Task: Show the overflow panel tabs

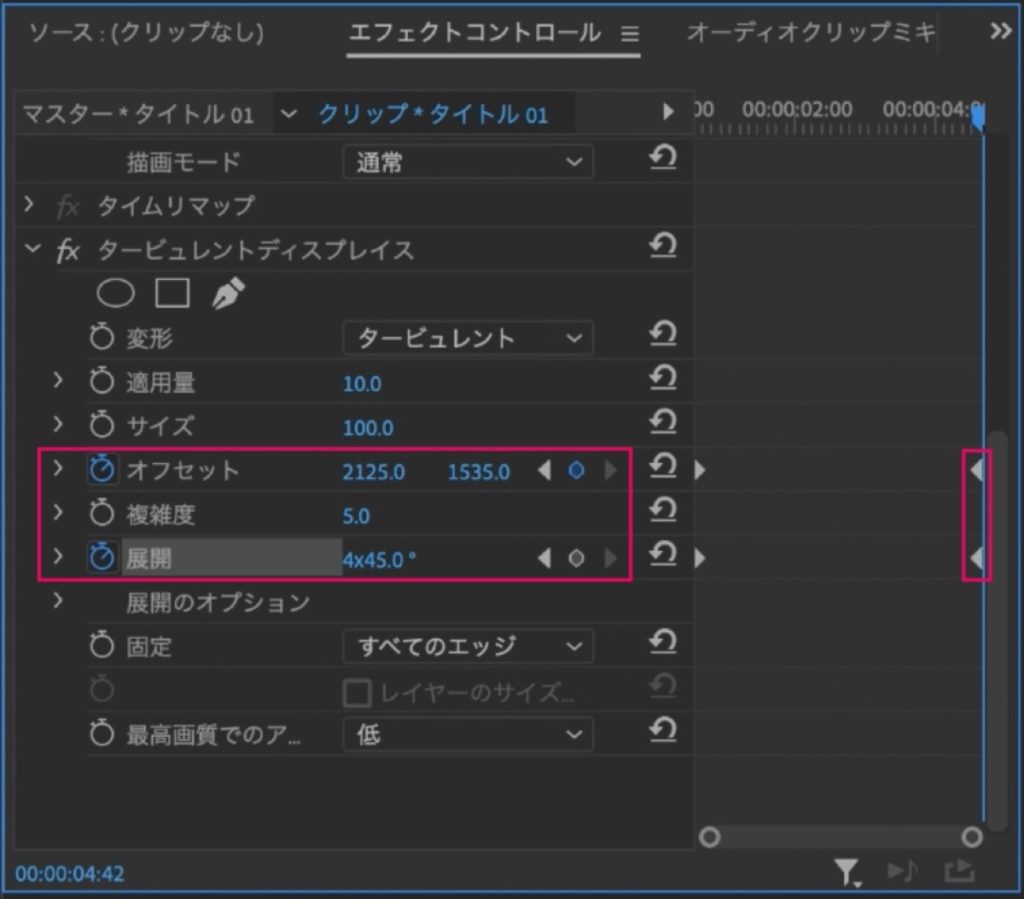Action: (1000, 31)
